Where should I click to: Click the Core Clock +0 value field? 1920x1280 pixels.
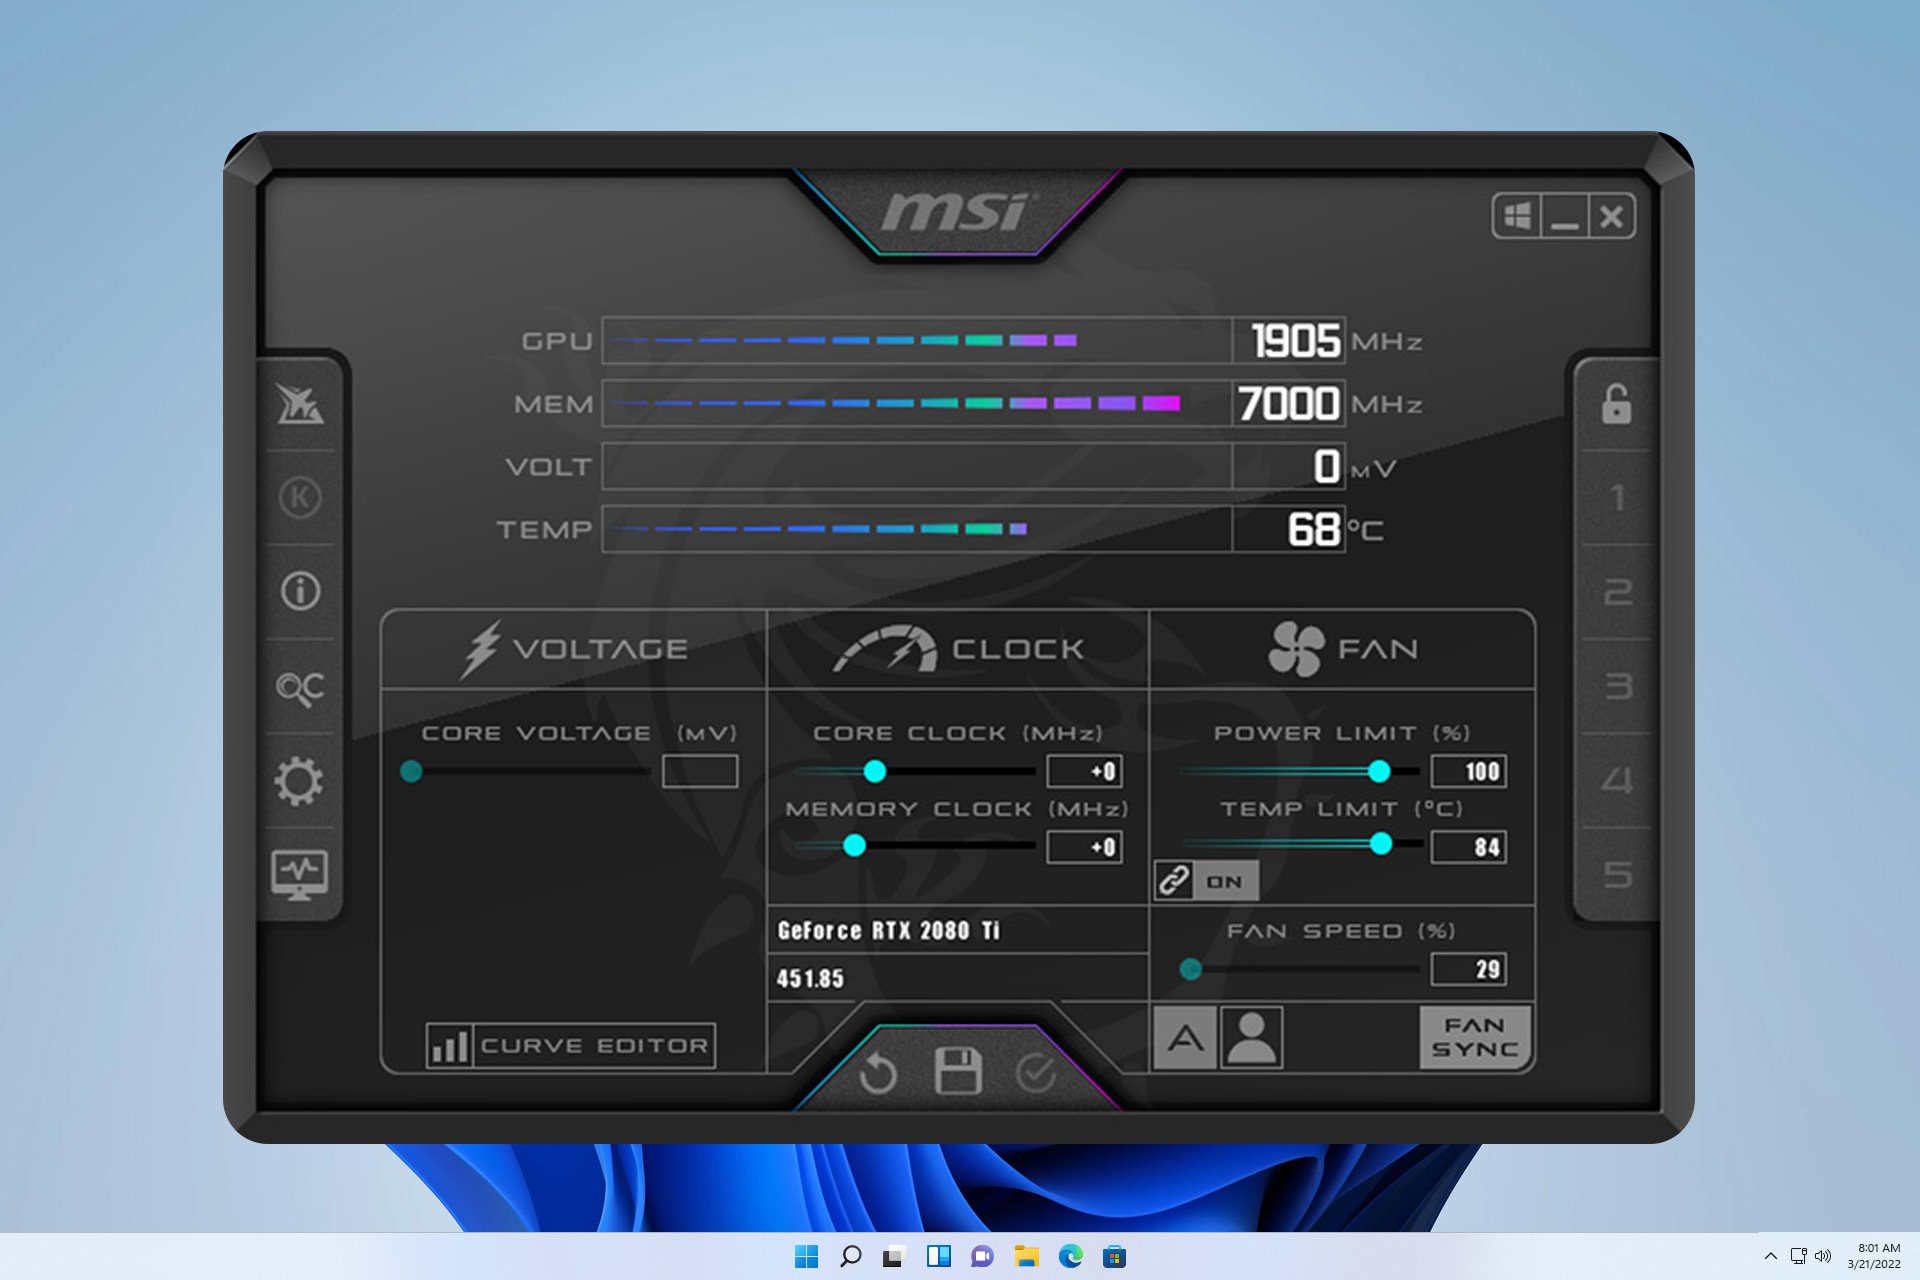(1085, 771)
